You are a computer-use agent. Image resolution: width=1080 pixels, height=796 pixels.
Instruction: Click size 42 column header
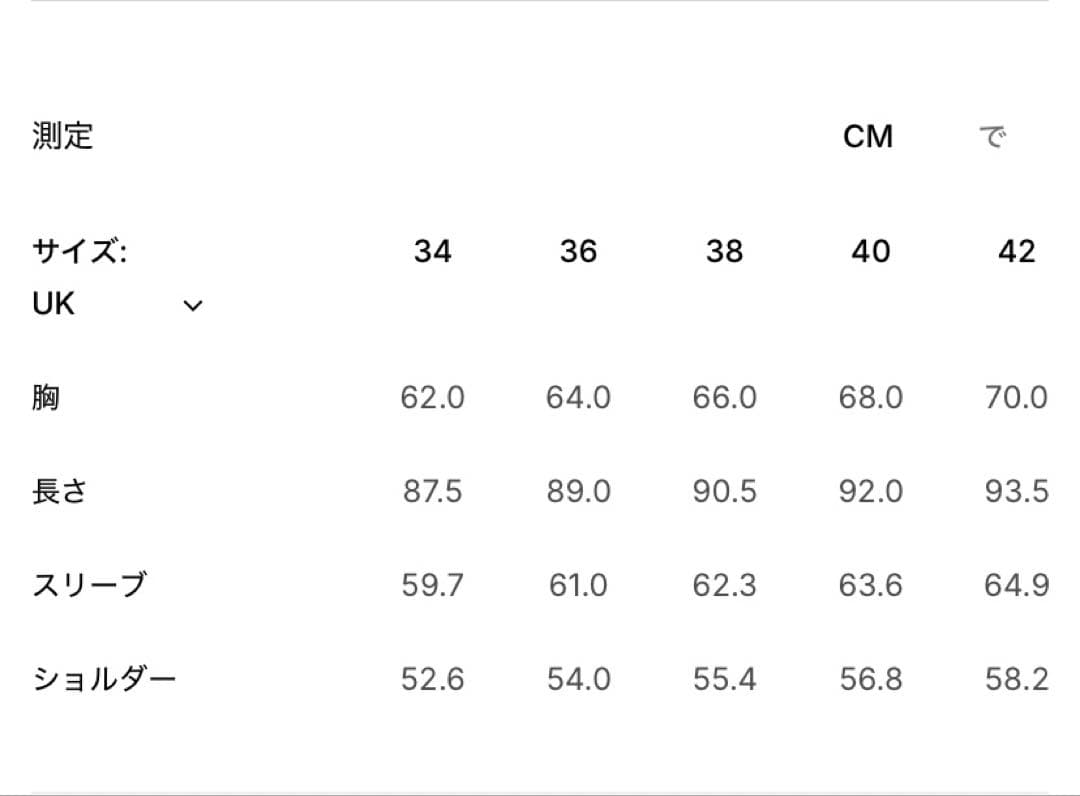point(1016,251)
